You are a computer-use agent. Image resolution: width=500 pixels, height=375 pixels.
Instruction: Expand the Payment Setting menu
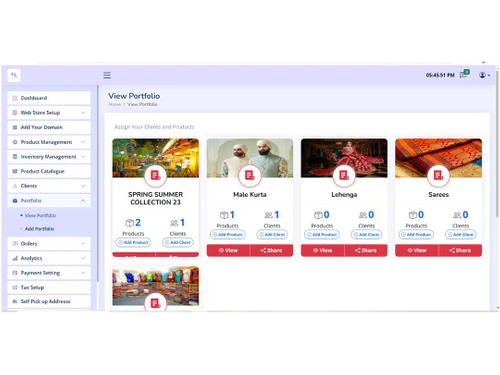pos(49,273)
